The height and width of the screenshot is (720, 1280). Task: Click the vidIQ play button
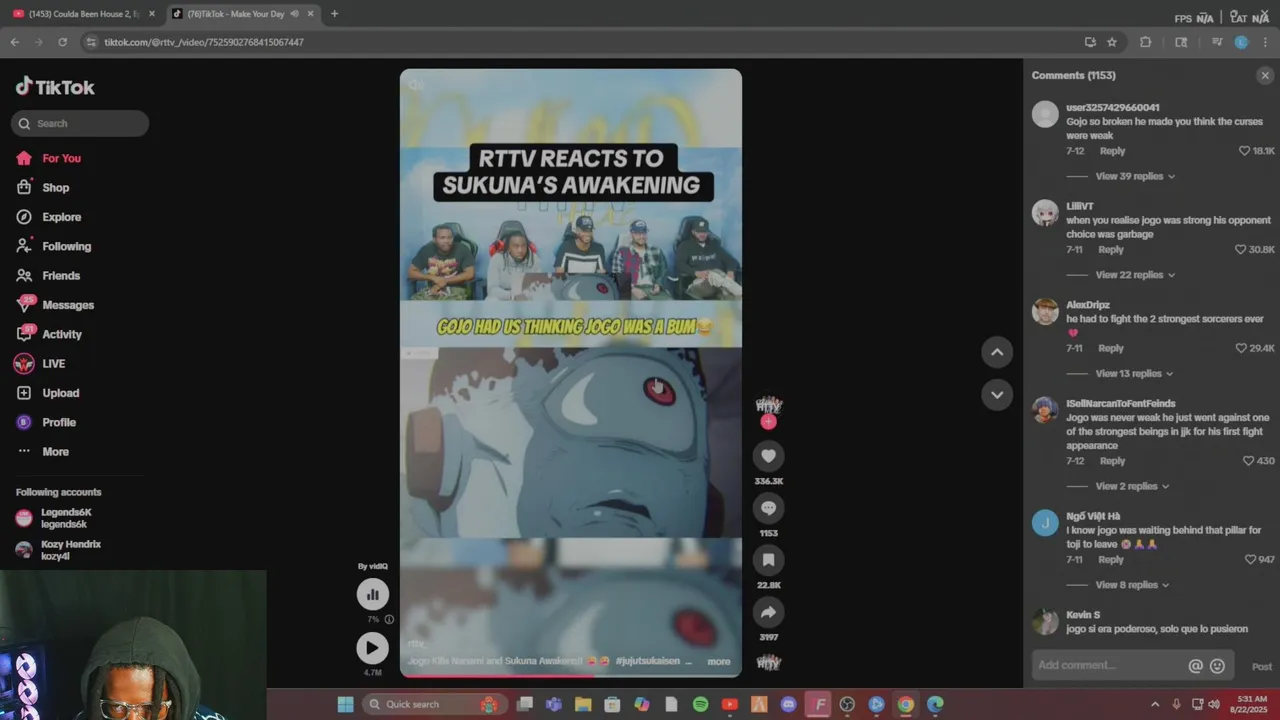tap(373, 648)
